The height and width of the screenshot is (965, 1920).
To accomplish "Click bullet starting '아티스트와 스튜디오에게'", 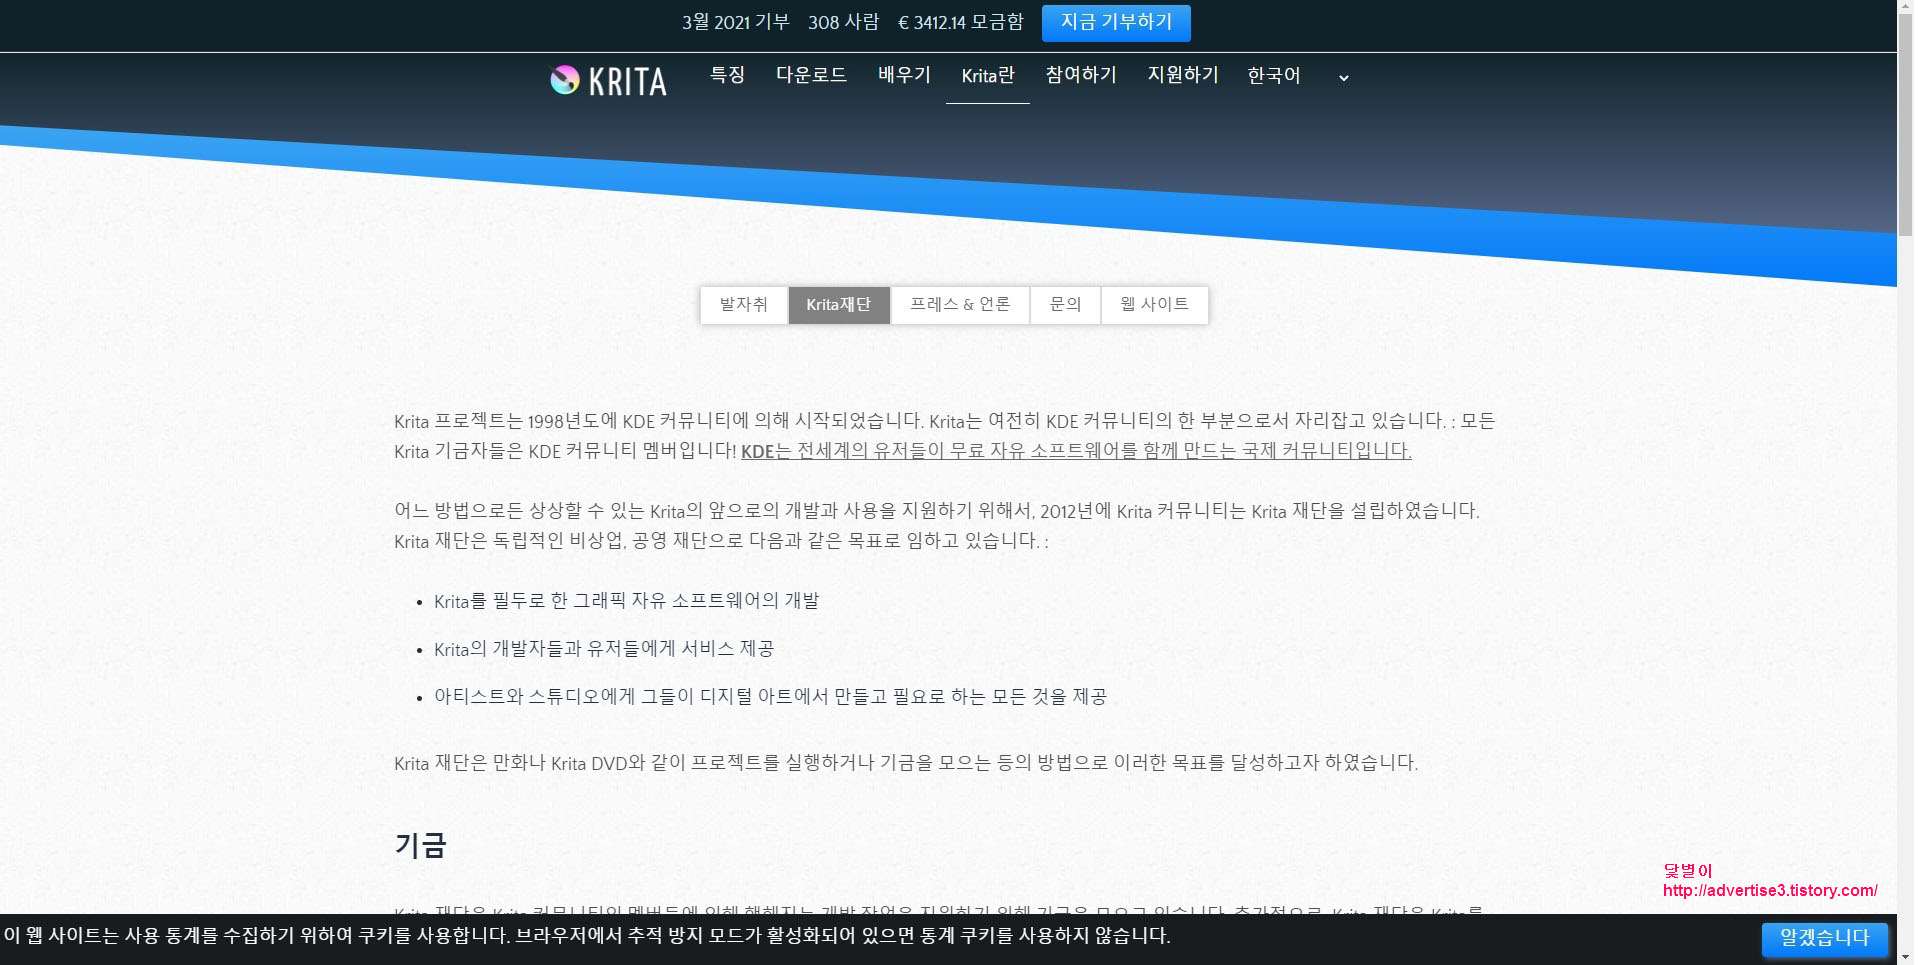I will 770,697.
